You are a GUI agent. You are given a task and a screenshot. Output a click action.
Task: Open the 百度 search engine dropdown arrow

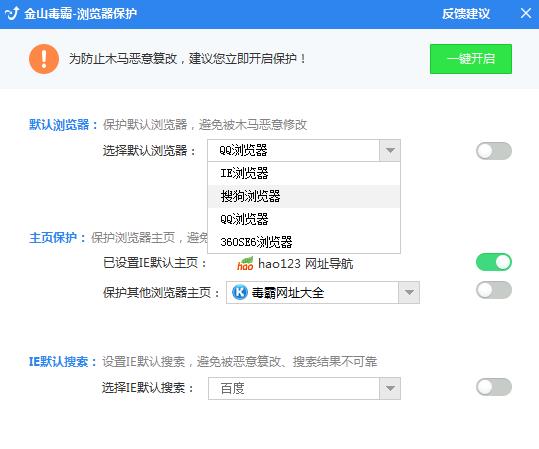click(390, 388)
